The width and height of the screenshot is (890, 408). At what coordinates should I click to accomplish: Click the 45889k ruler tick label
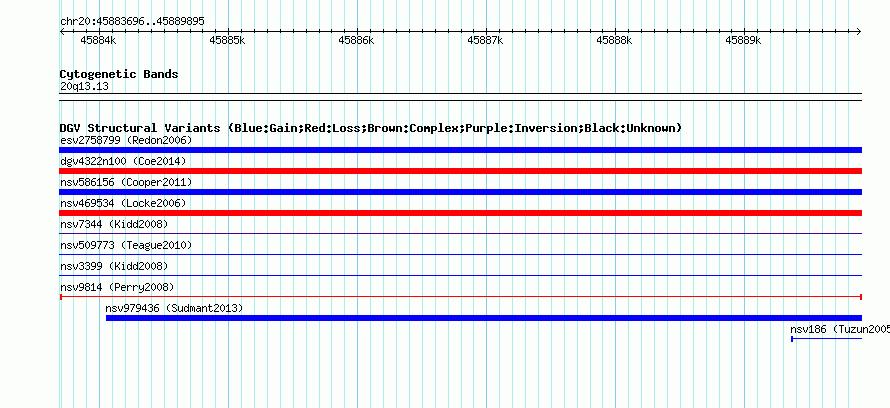point(744,40)
